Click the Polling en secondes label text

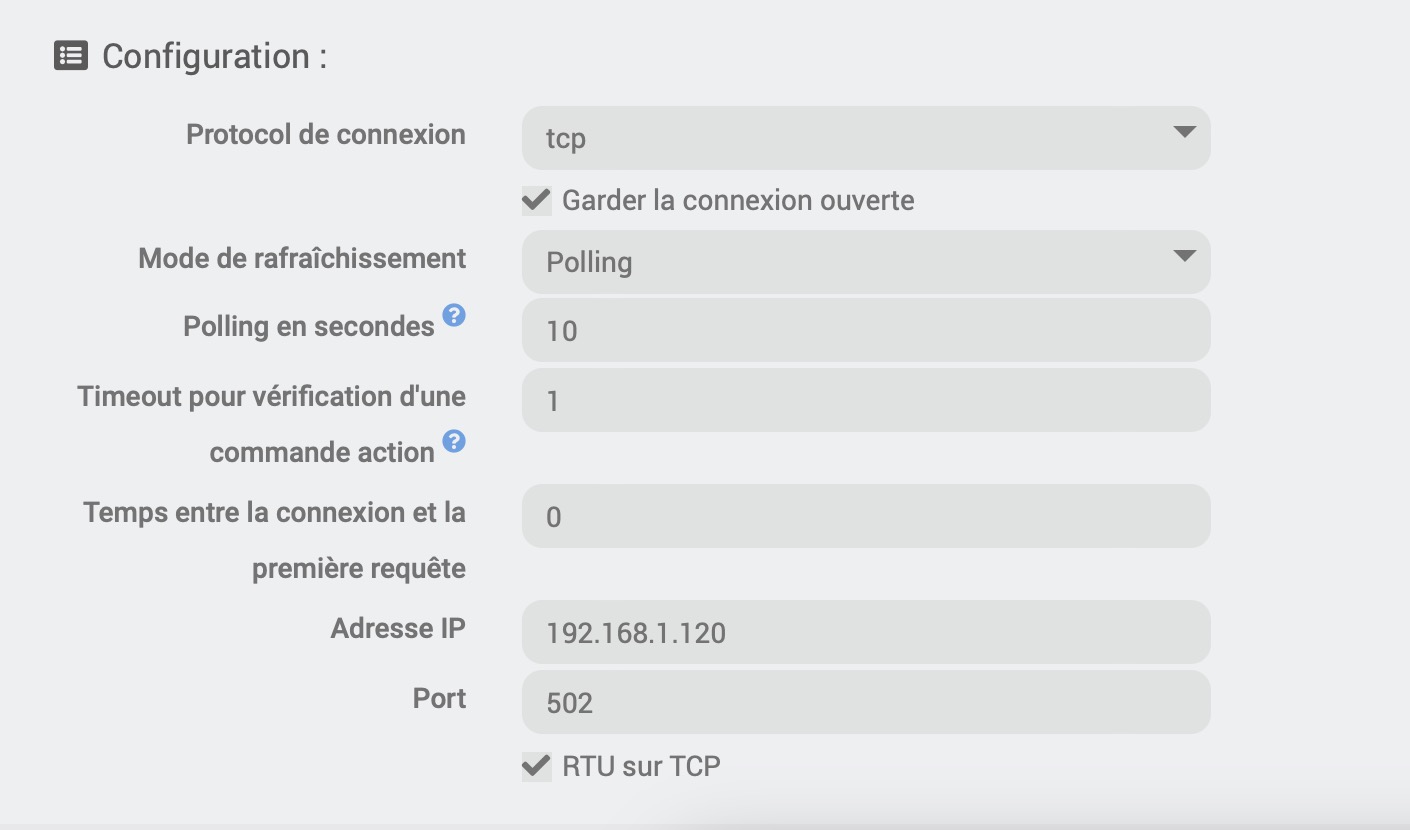(309, 327)
